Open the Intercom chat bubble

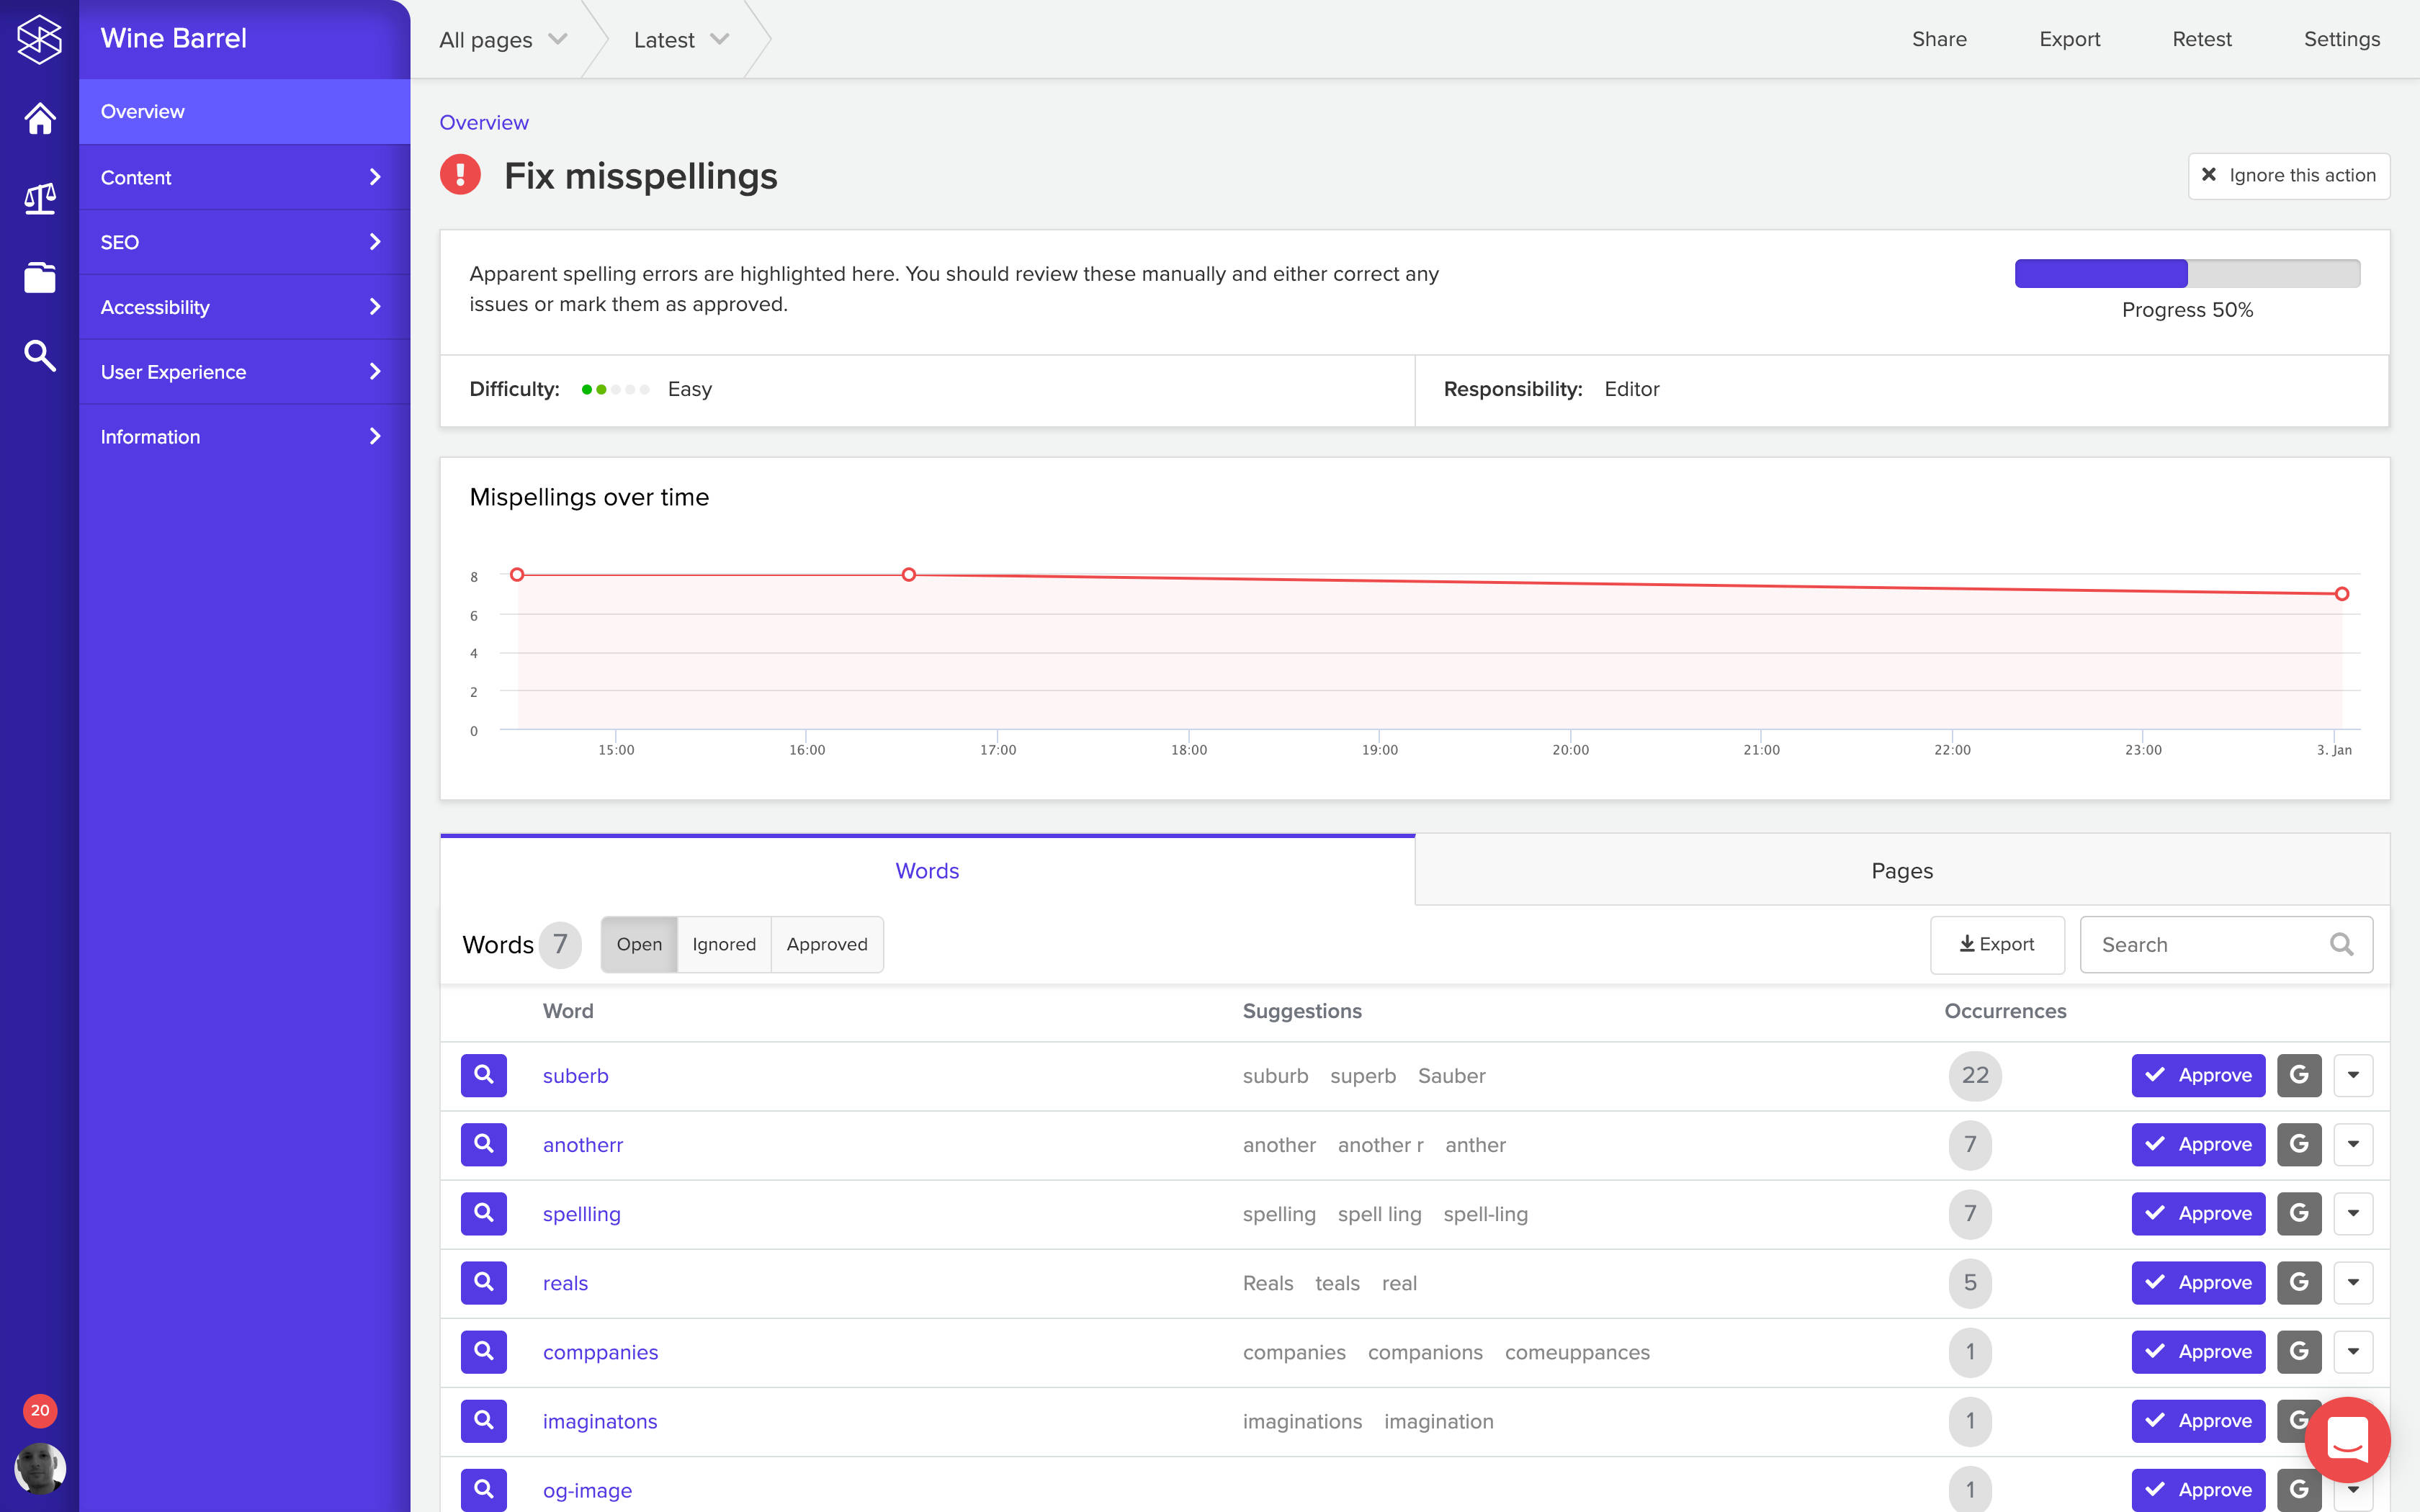pos(2348,1439)
